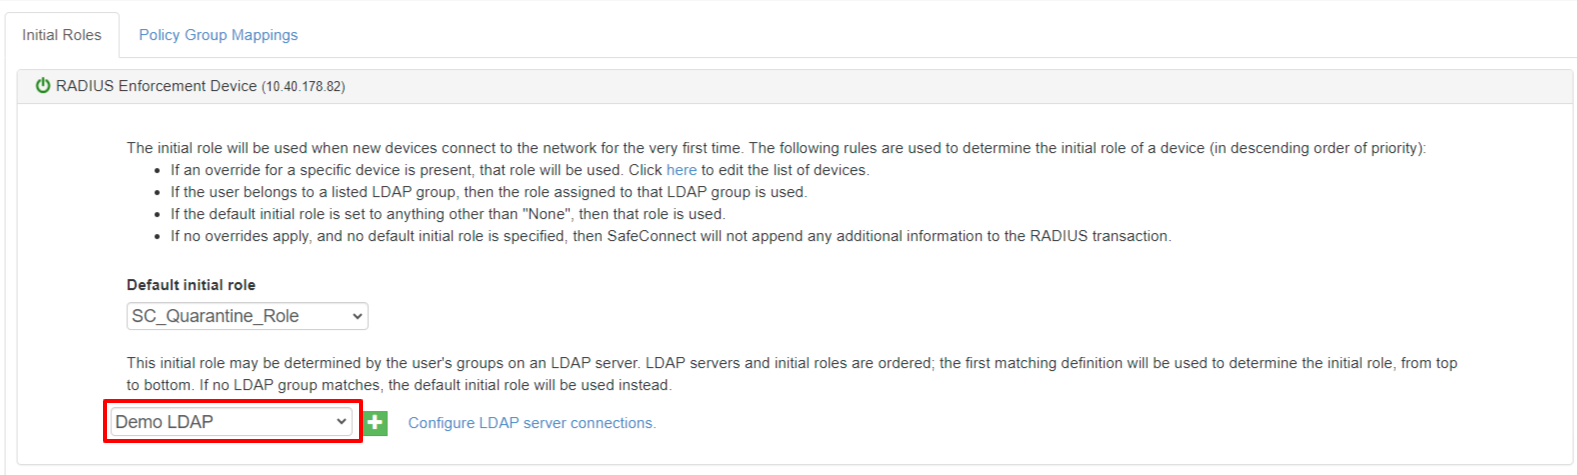The image size is (1577, 475).
Task: Click the 'Default initial role' label
Action: (x=191, y=285)
